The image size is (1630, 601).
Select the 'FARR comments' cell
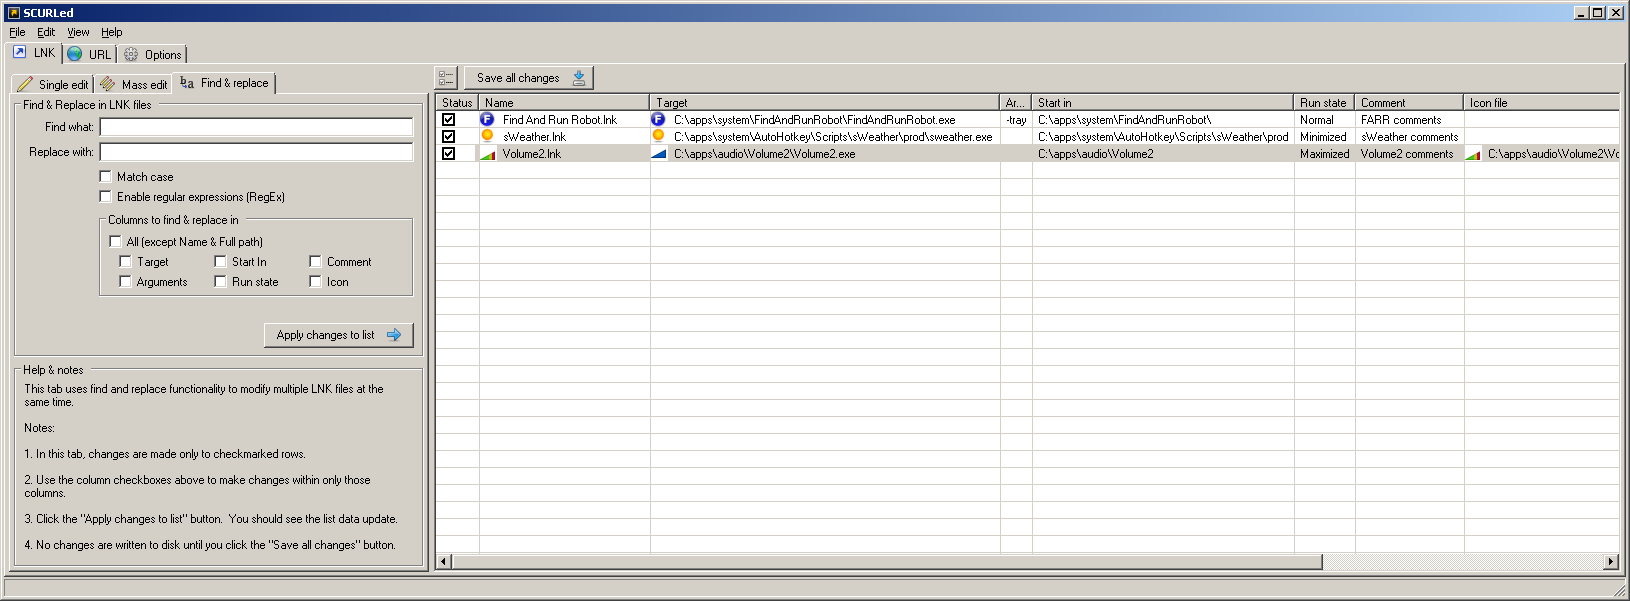[1409, 119]
